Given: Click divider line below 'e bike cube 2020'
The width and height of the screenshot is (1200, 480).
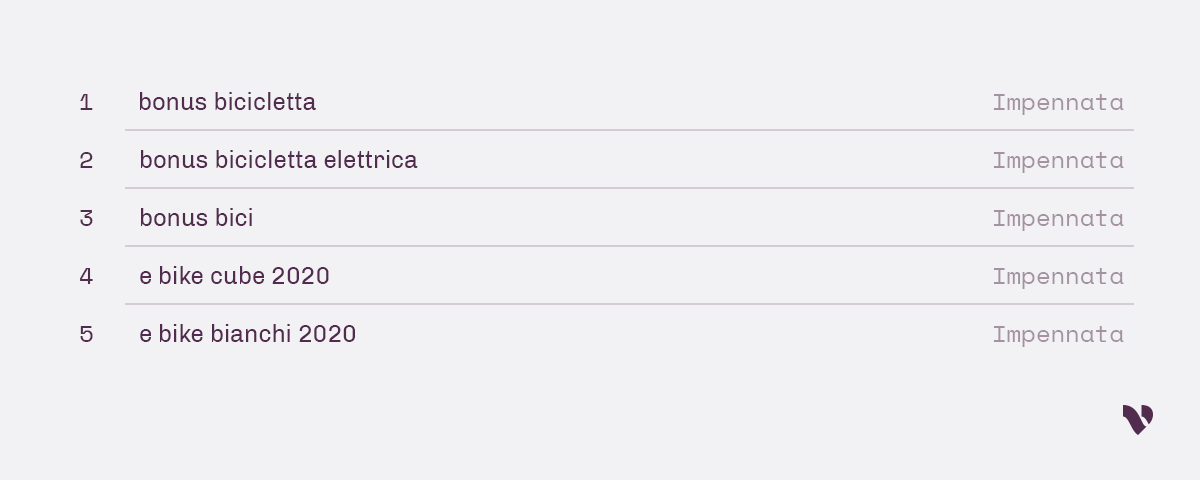Looking at the screenshot, I should click(629, 304).
